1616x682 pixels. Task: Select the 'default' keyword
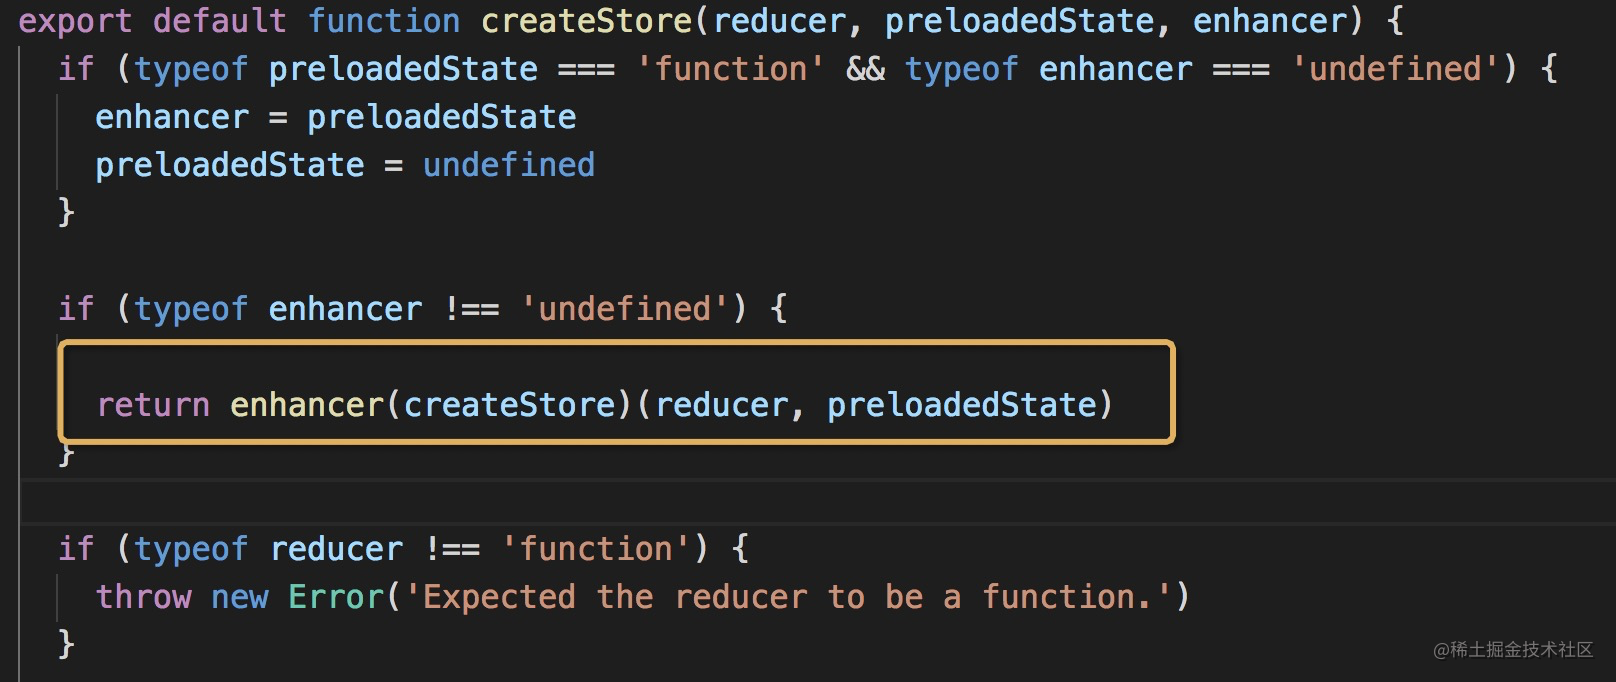click(x=220, y=20)
